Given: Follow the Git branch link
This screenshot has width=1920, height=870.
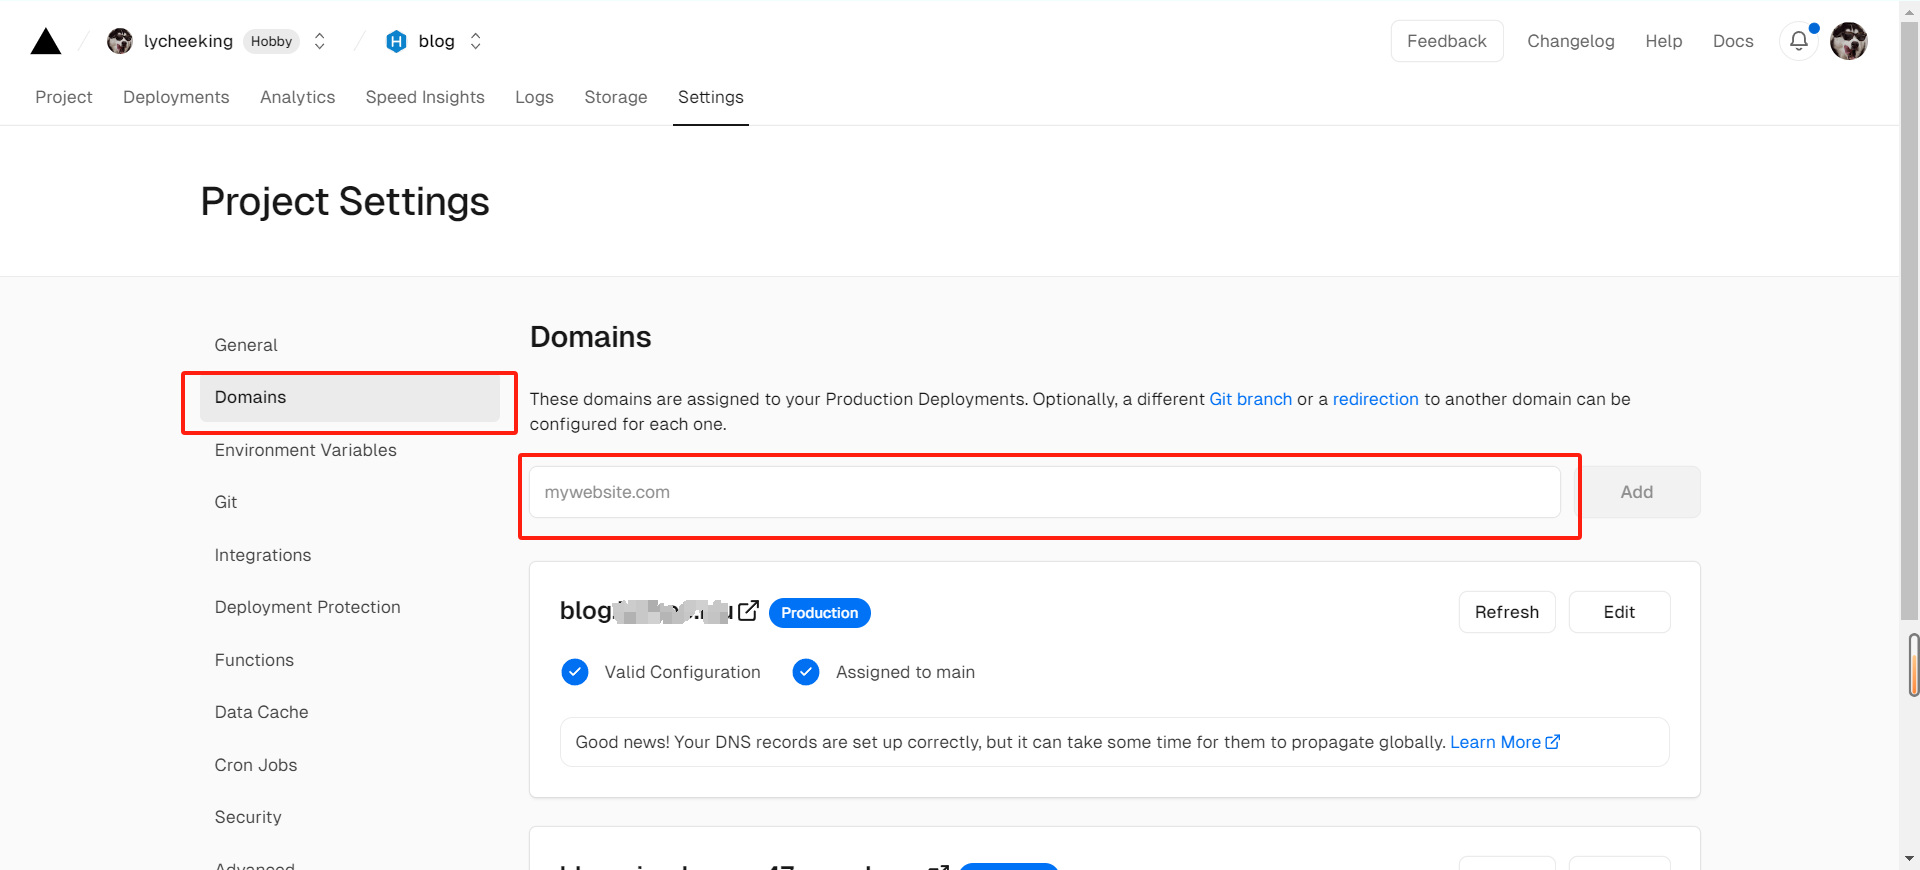Looking at the screenshot, I should pos(1250,399).
